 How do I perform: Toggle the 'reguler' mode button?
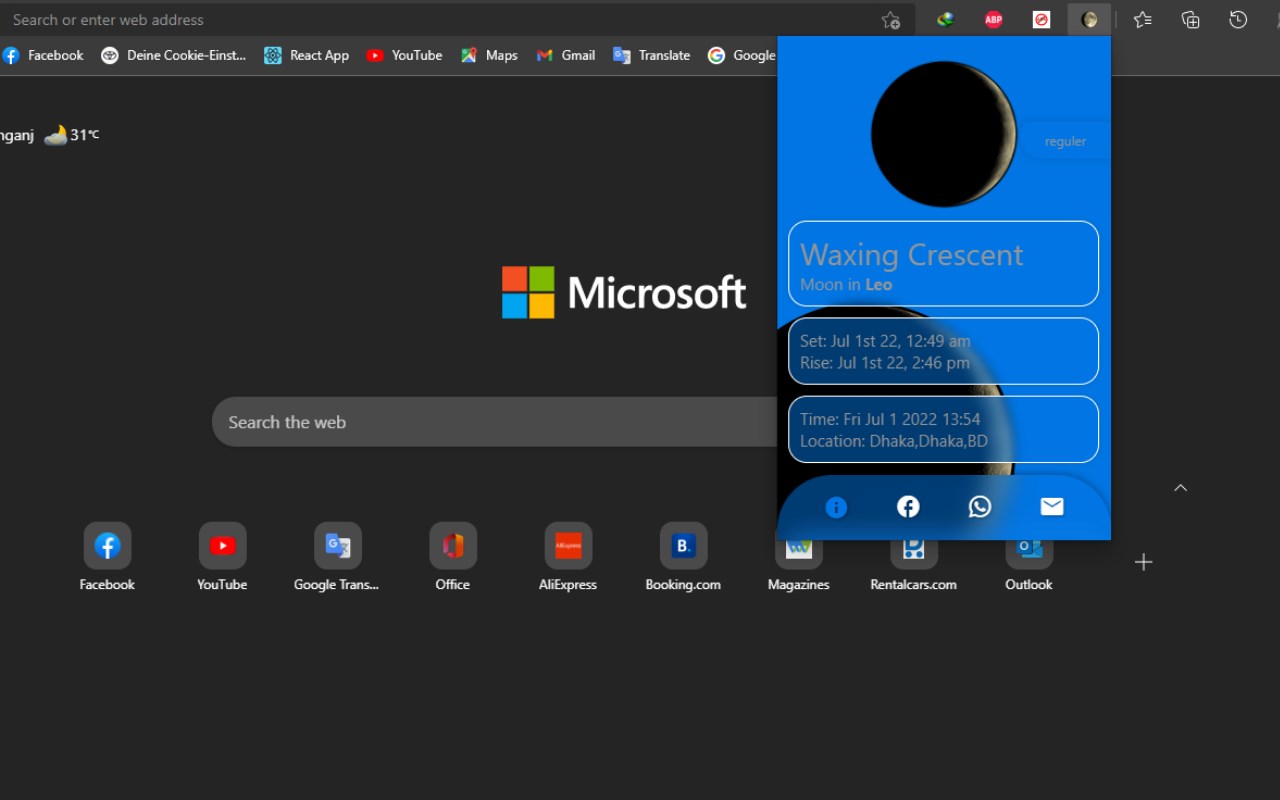click(x=1065, y=141)
